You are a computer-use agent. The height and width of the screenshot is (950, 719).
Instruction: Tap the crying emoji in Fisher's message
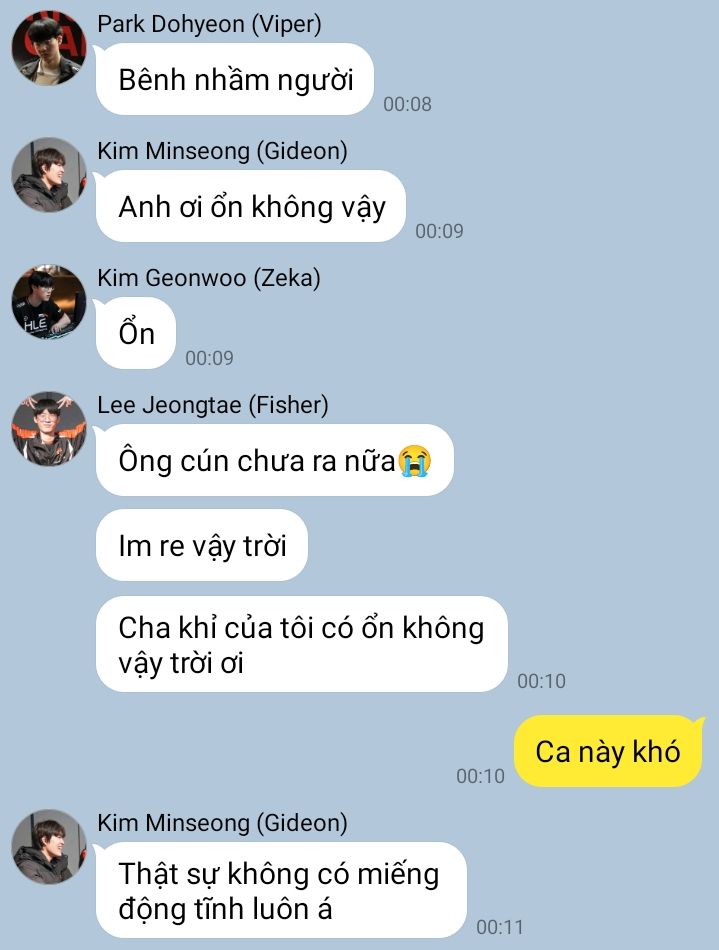(x=414, y=460)
